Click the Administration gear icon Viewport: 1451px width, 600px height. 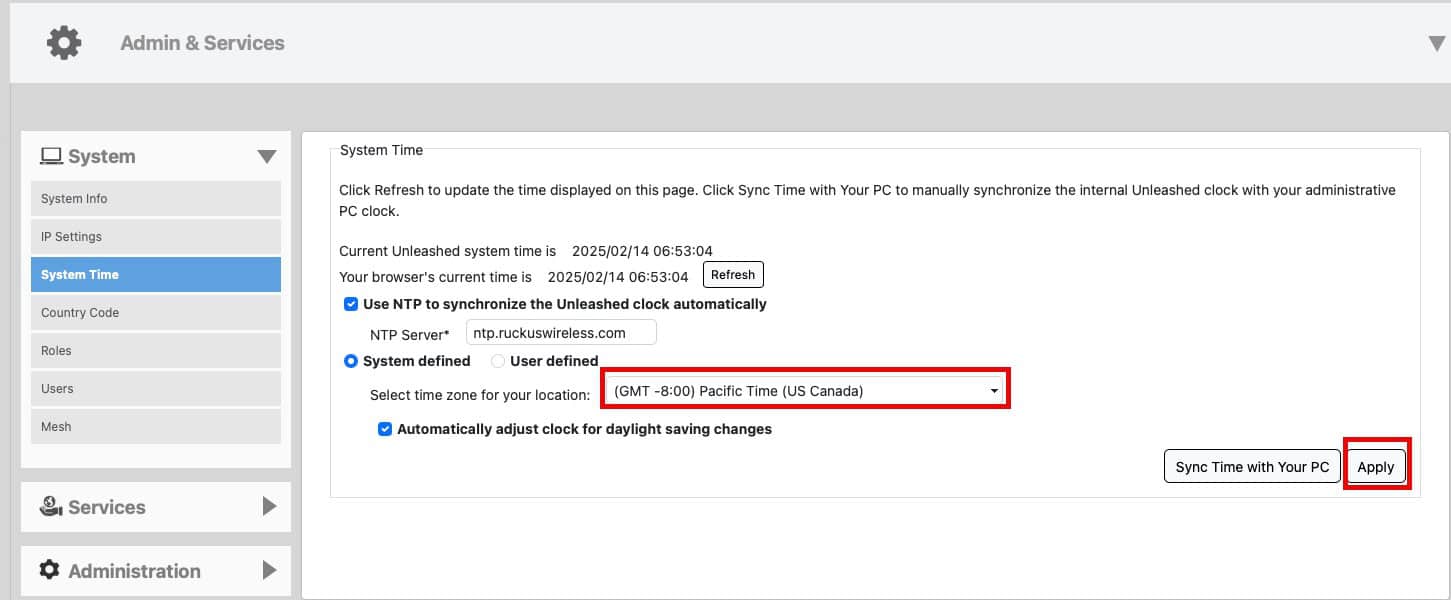tap(49, 570)
